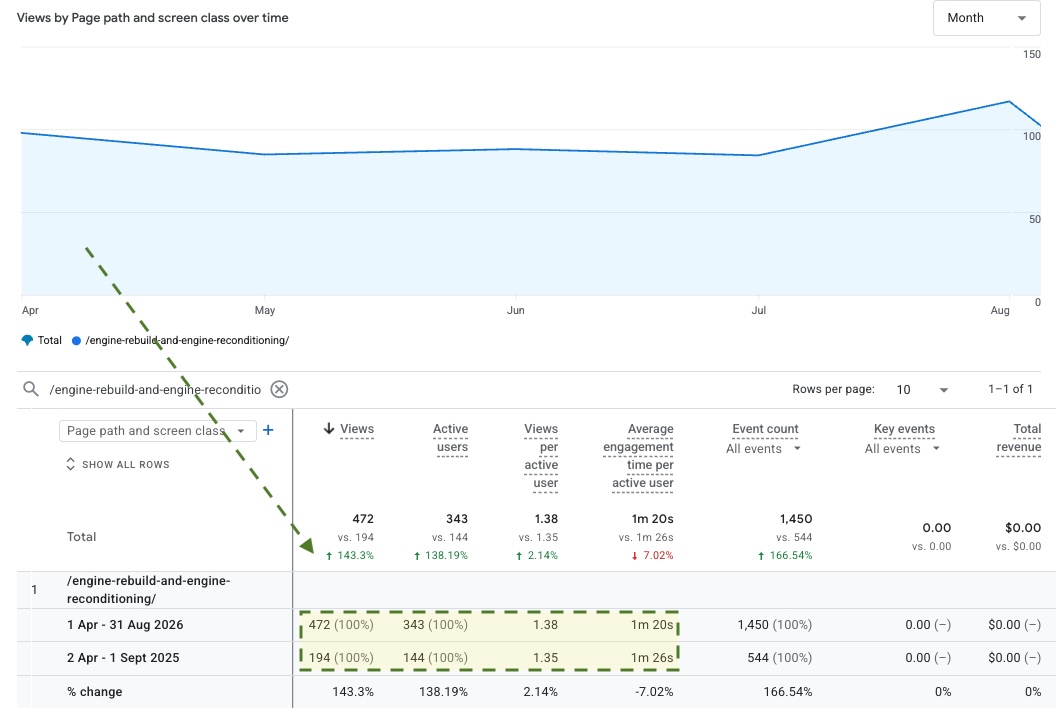Open Page path and screen class dimension dropdown
Viewport: 1060px width, 718px height.
point(158,431)
